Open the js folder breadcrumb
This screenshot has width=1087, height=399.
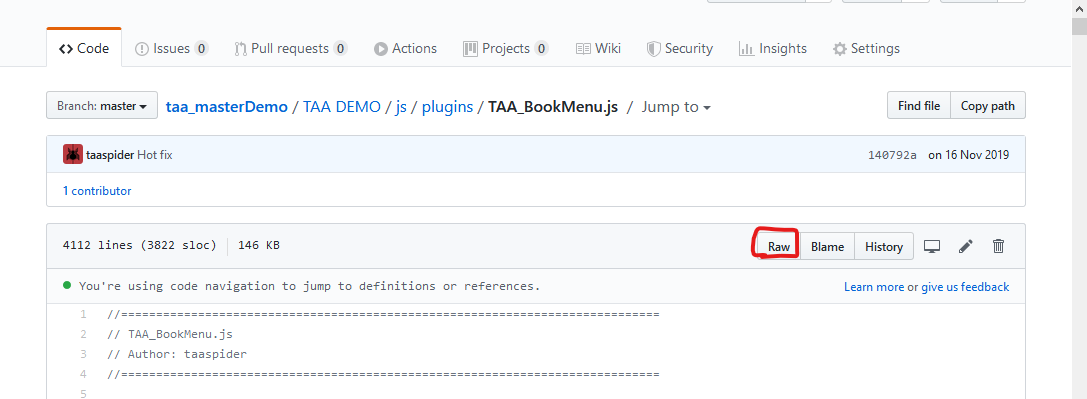[x=401, y=107]
